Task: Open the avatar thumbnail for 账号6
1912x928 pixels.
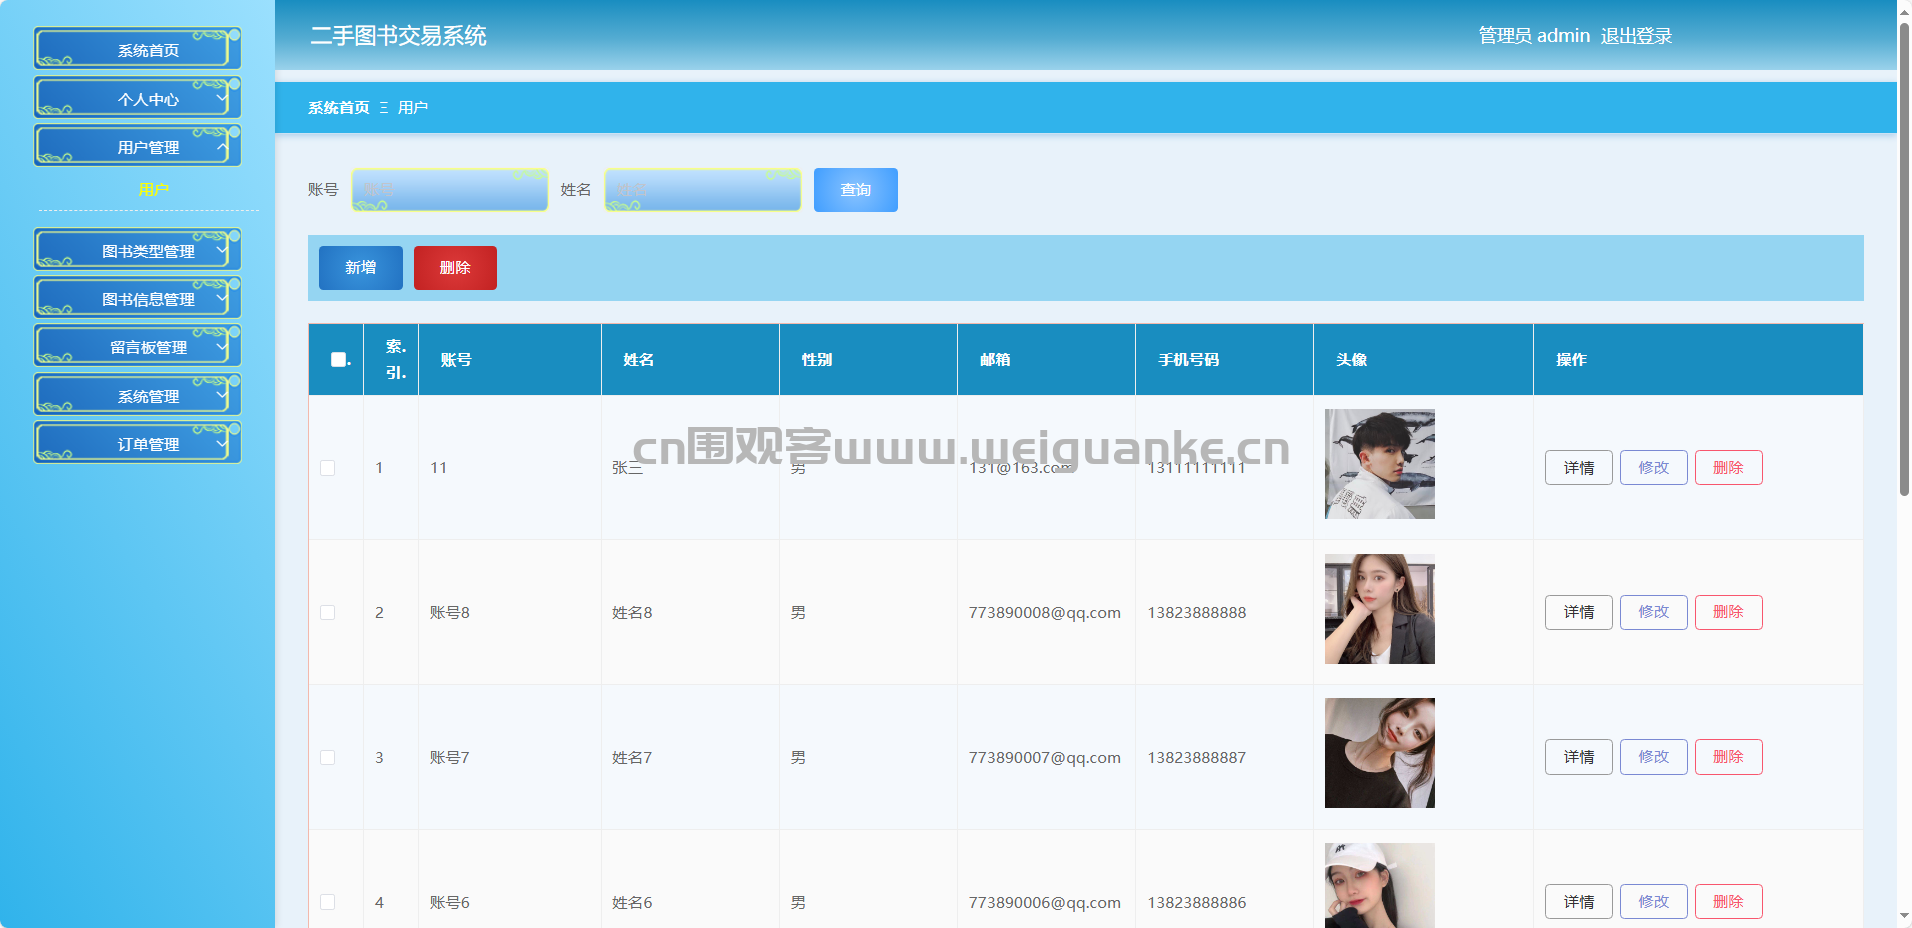Action: click(1380, 885)
